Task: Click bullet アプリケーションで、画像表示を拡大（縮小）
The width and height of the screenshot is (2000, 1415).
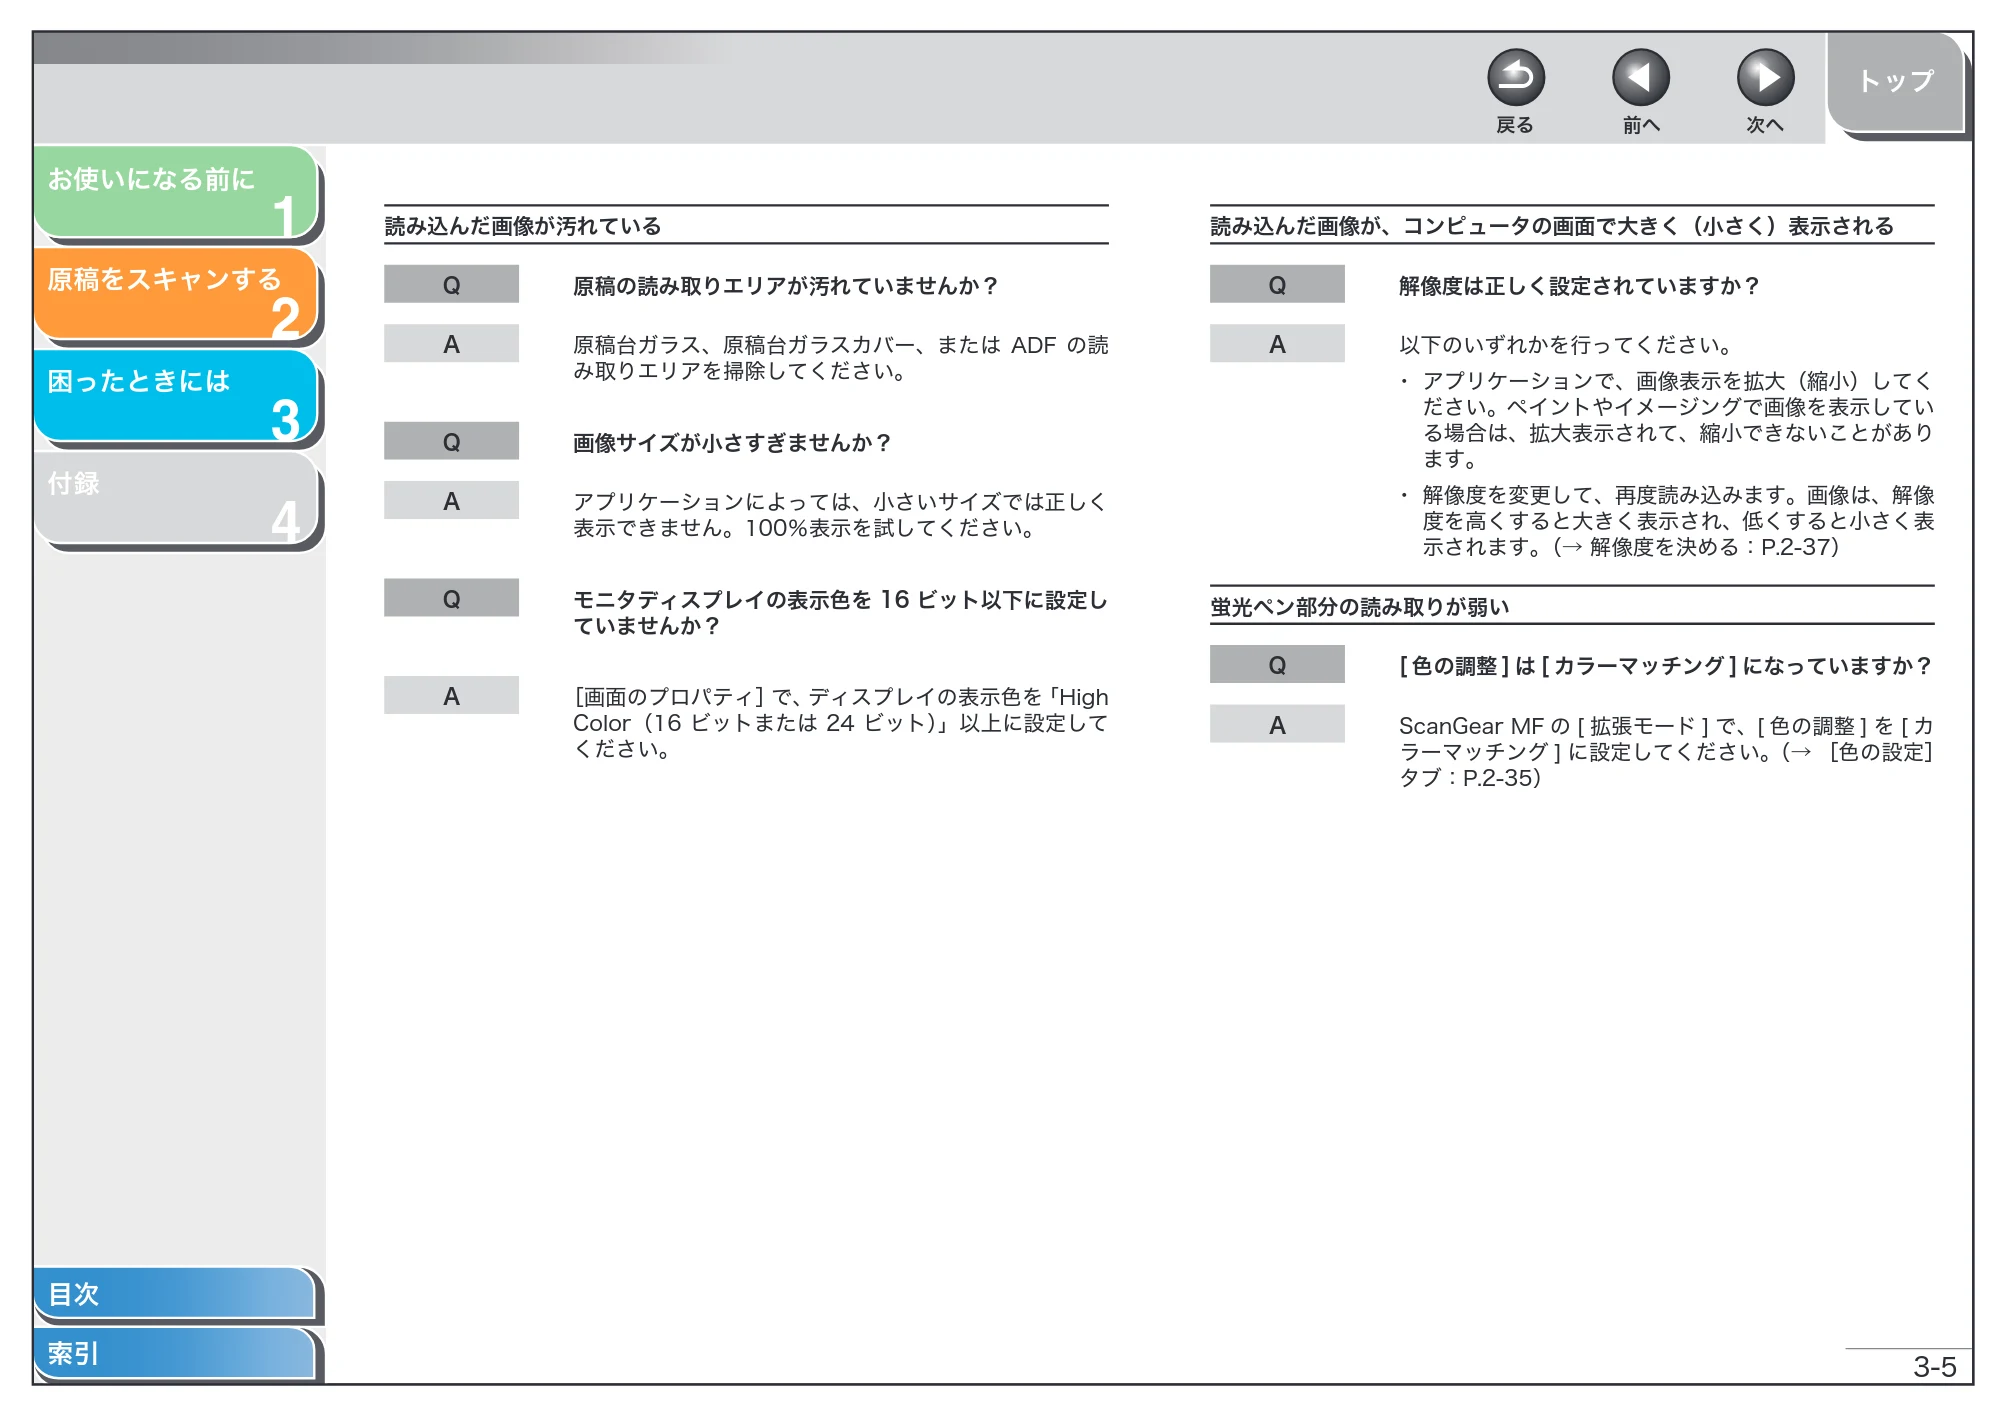Action: click(x=1678, y=420)
